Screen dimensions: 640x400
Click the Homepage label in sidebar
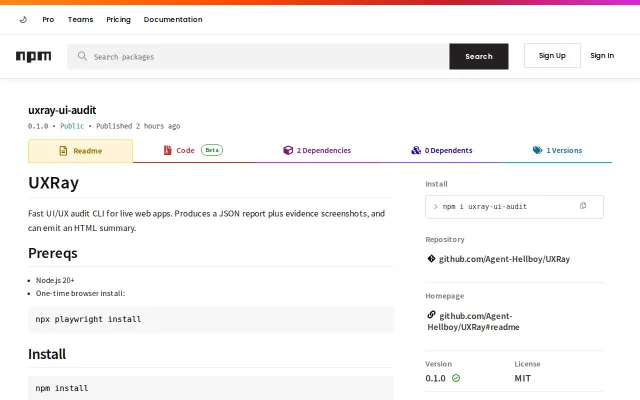click(444, 296)
